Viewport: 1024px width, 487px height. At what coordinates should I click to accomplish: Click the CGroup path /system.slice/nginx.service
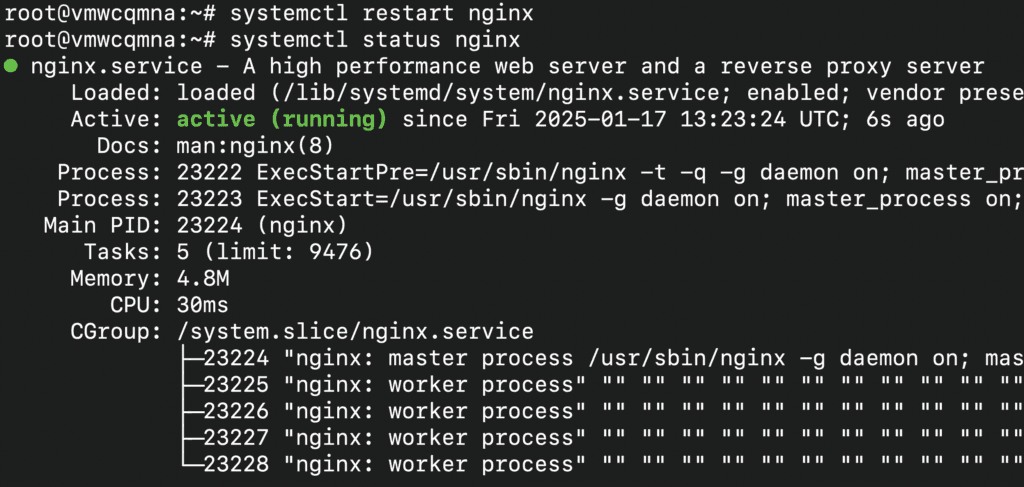355,331
